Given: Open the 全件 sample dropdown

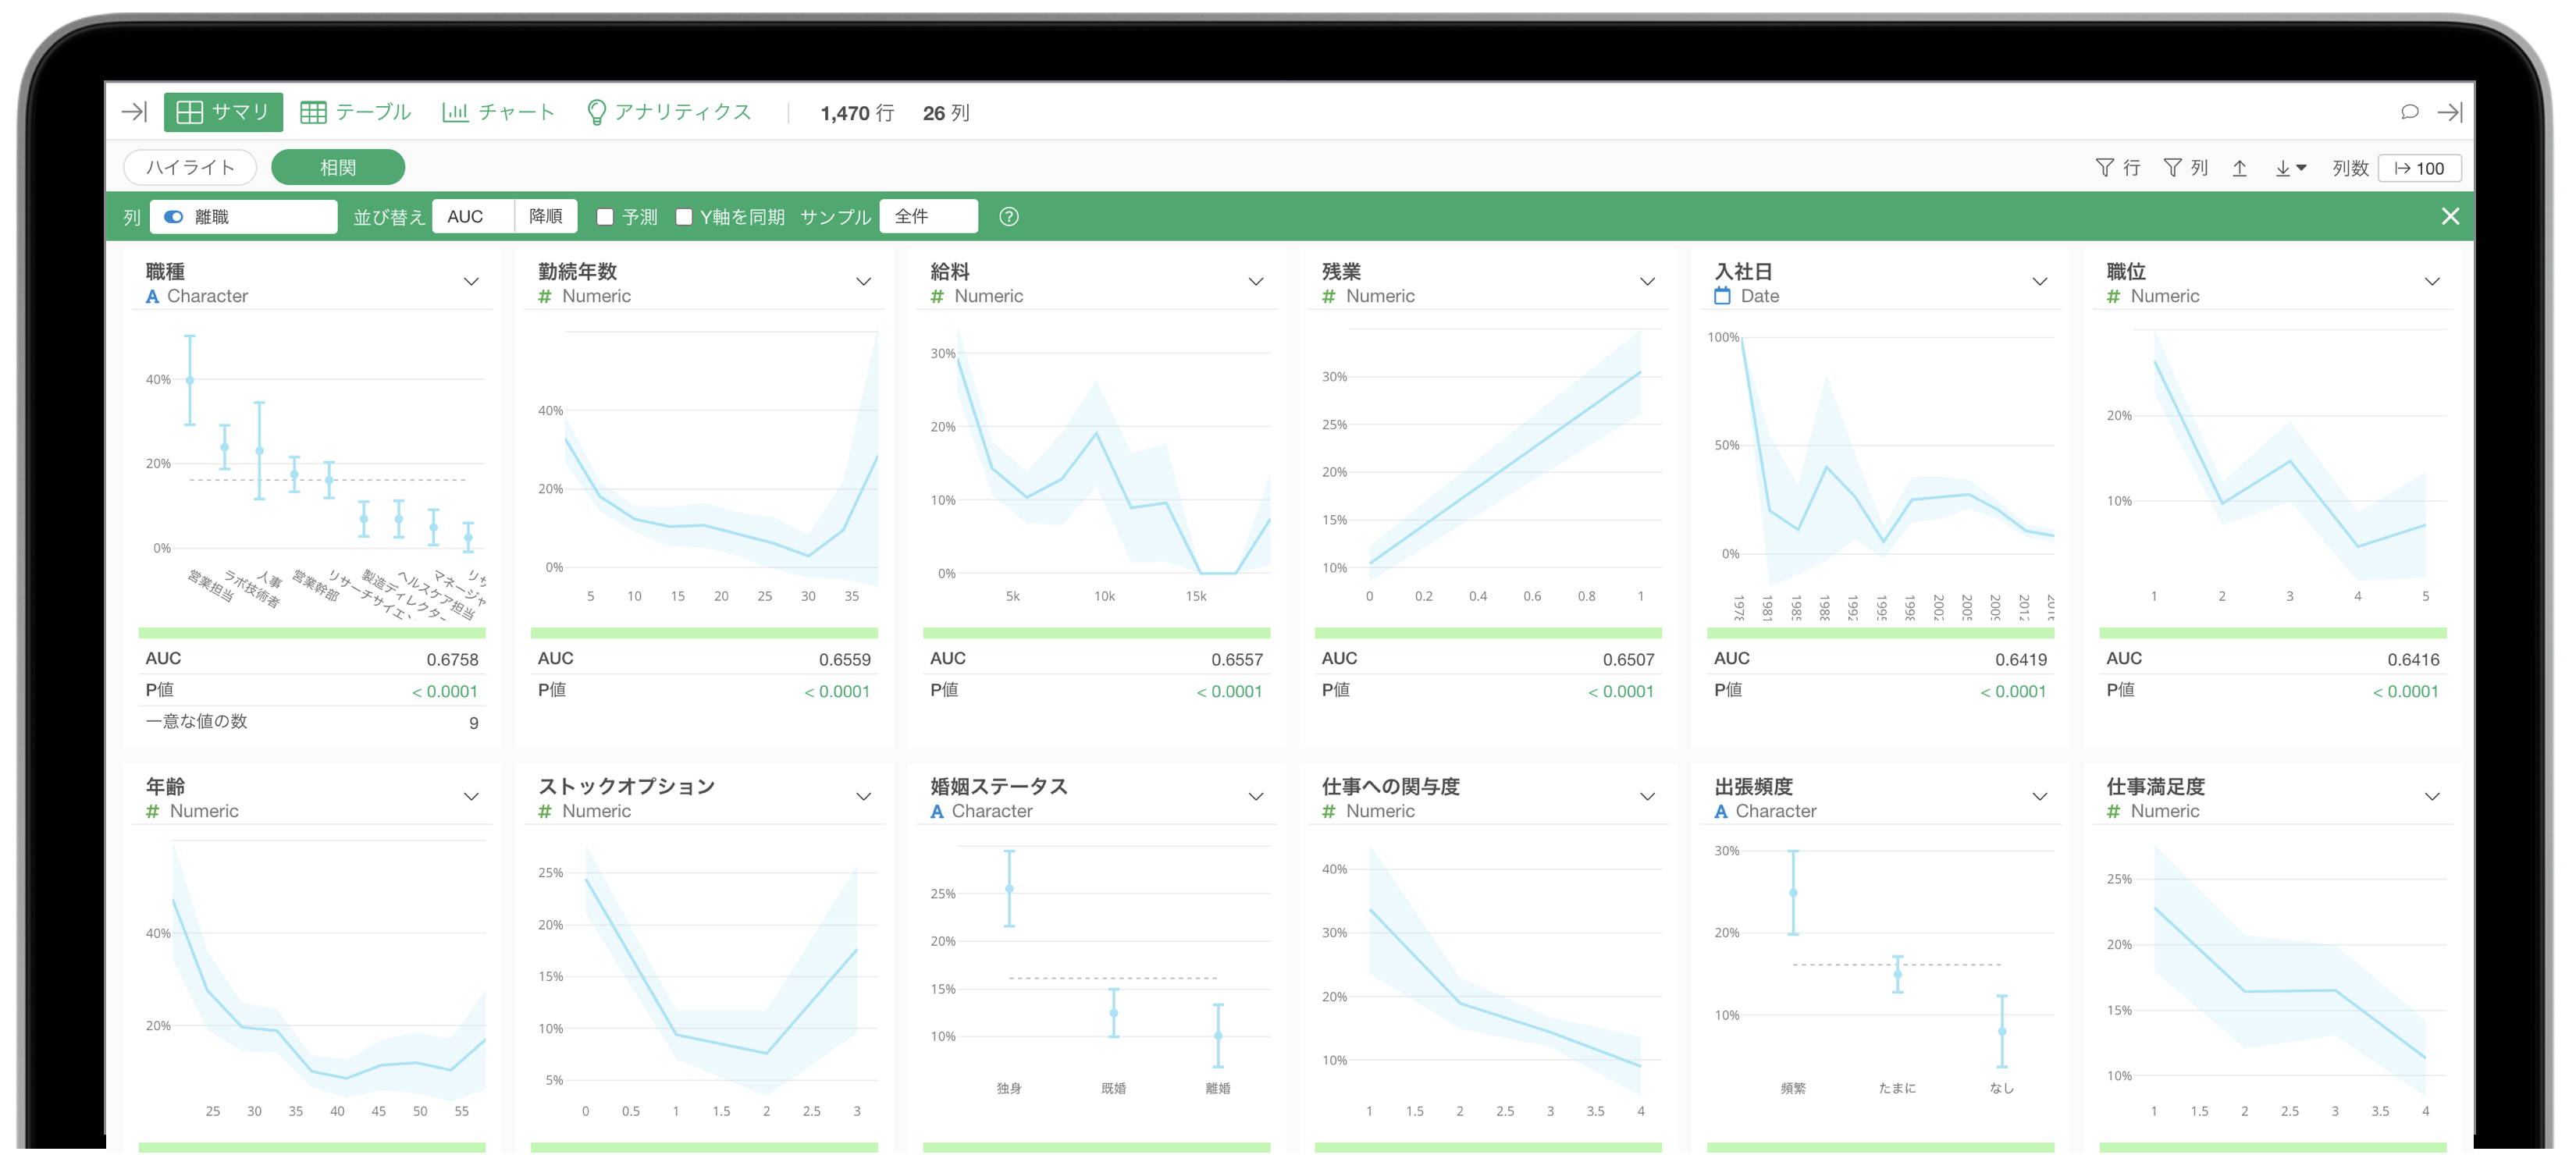Looking at the screenshot, I should 928,217.
